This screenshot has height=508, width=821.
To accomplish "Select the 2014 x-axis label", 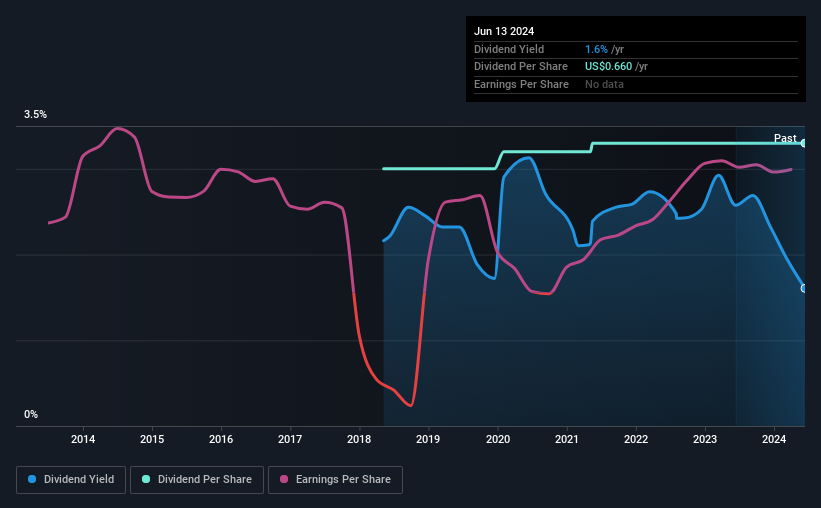I will [83, 439].
